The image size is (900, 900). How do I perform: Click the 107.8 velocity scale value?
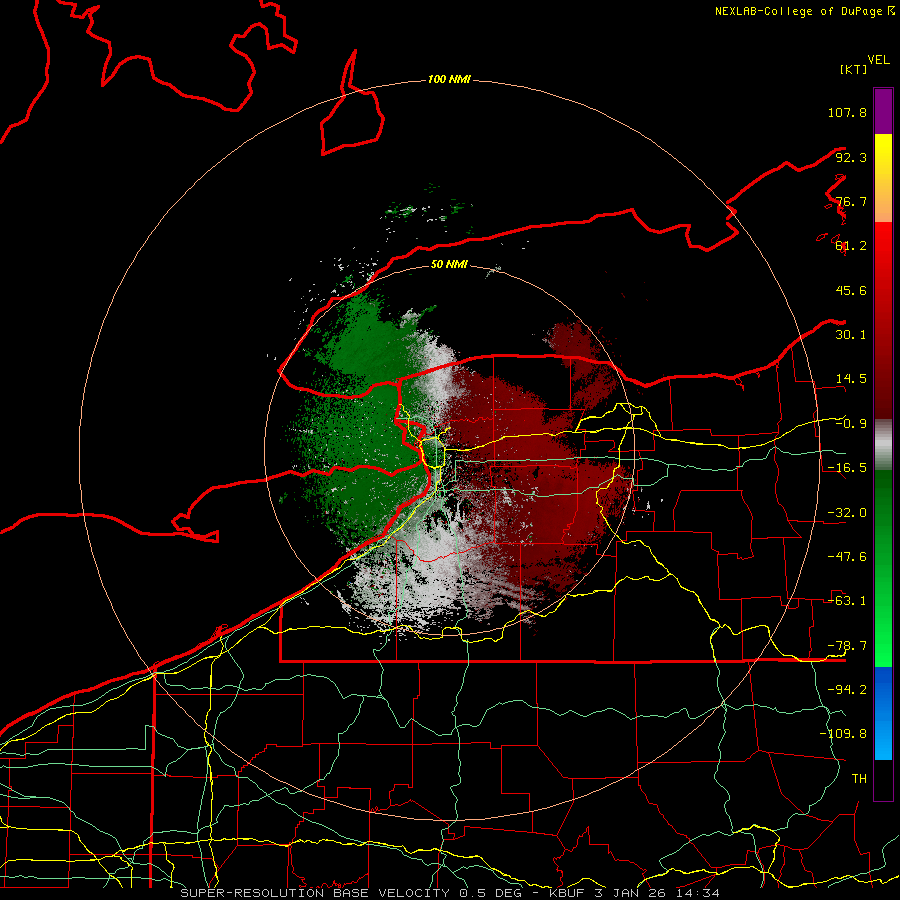[x=847, y=112]
